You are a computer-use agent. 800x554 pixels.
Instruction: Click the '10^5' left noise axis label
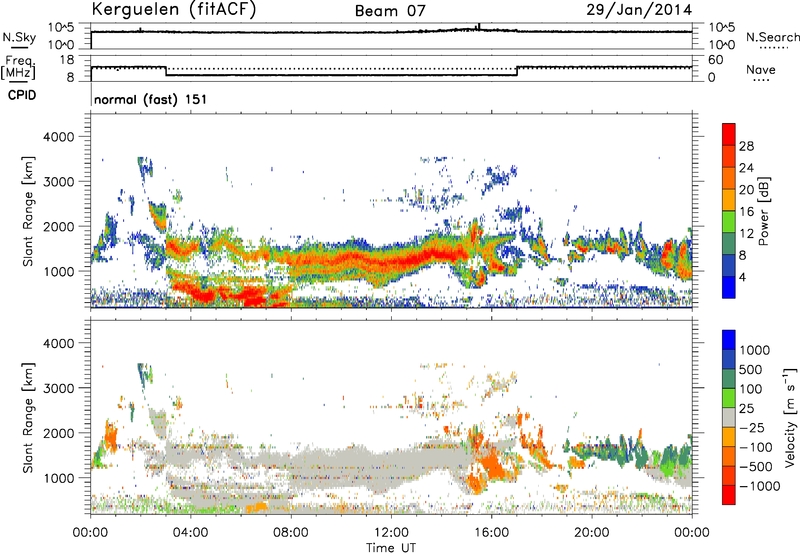pos(61,28)
